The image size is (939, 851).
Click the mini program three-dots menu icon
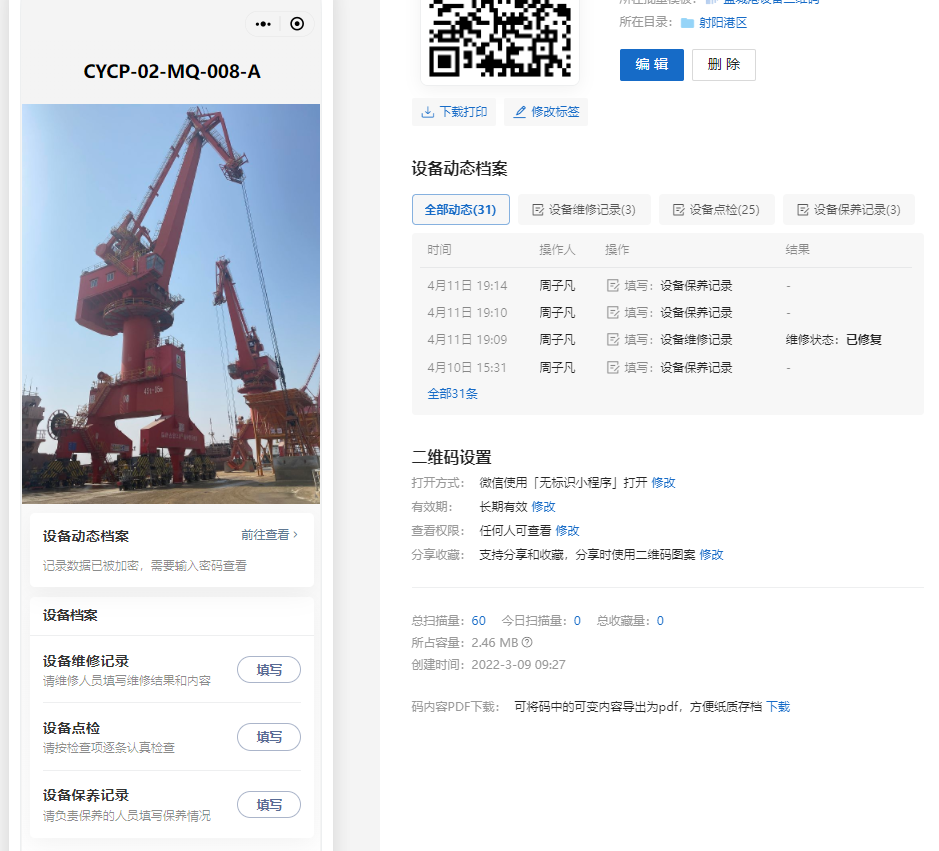pyautogui.click(x=263, y=24)
